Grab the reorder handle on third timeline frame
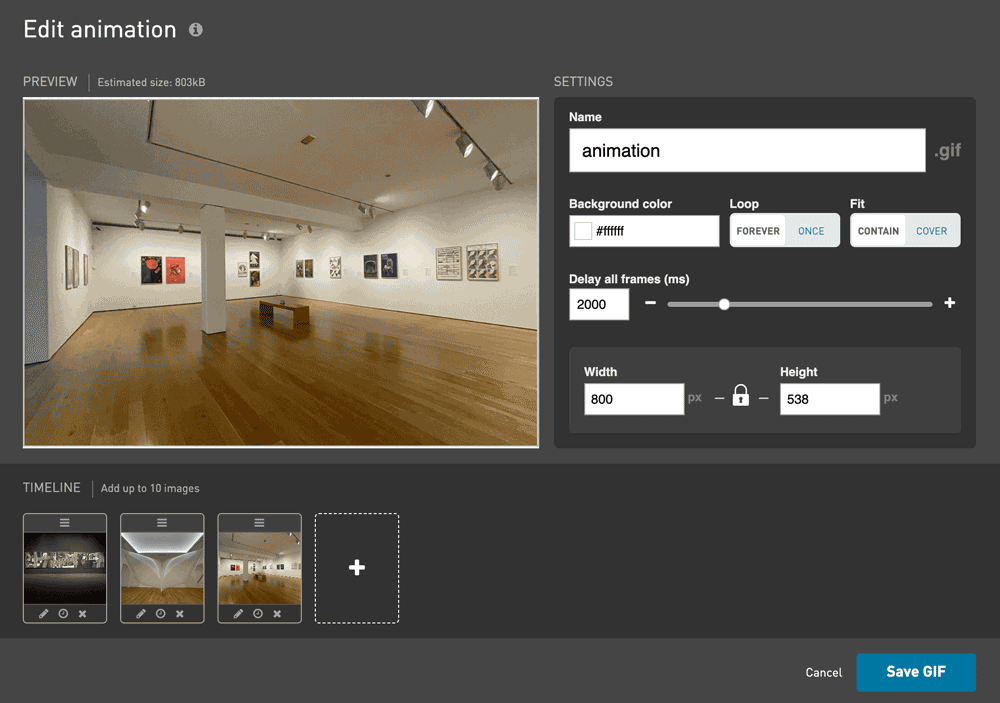Viewport: 1000px width, 703px height. coord(259,522)
